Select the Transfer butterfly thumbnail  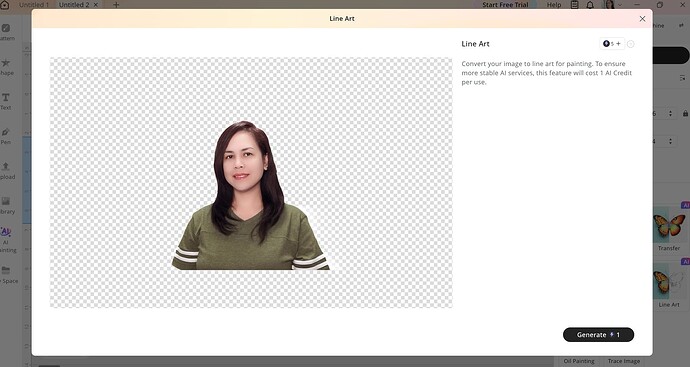[669, 226]
